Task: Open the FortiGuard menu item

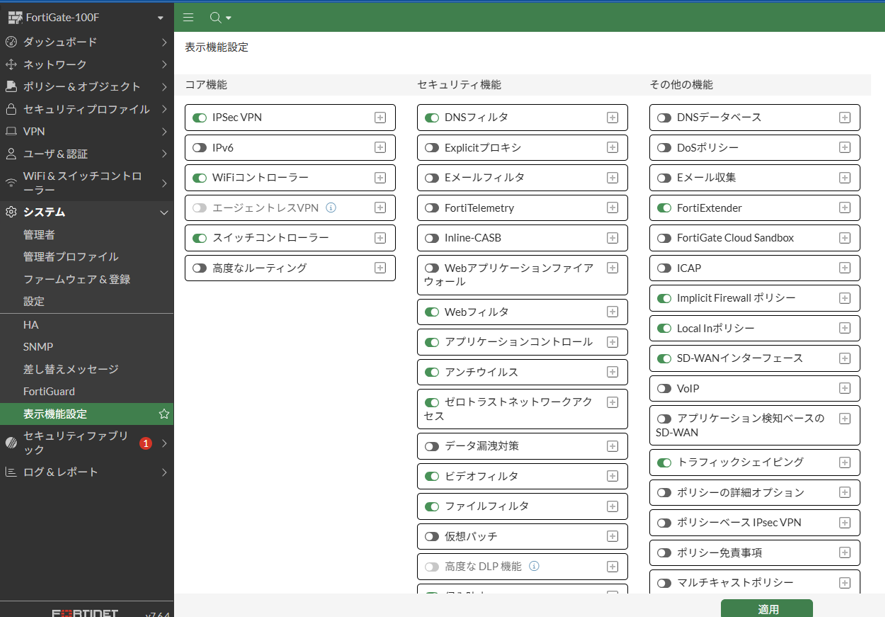Action: point(49,391)
